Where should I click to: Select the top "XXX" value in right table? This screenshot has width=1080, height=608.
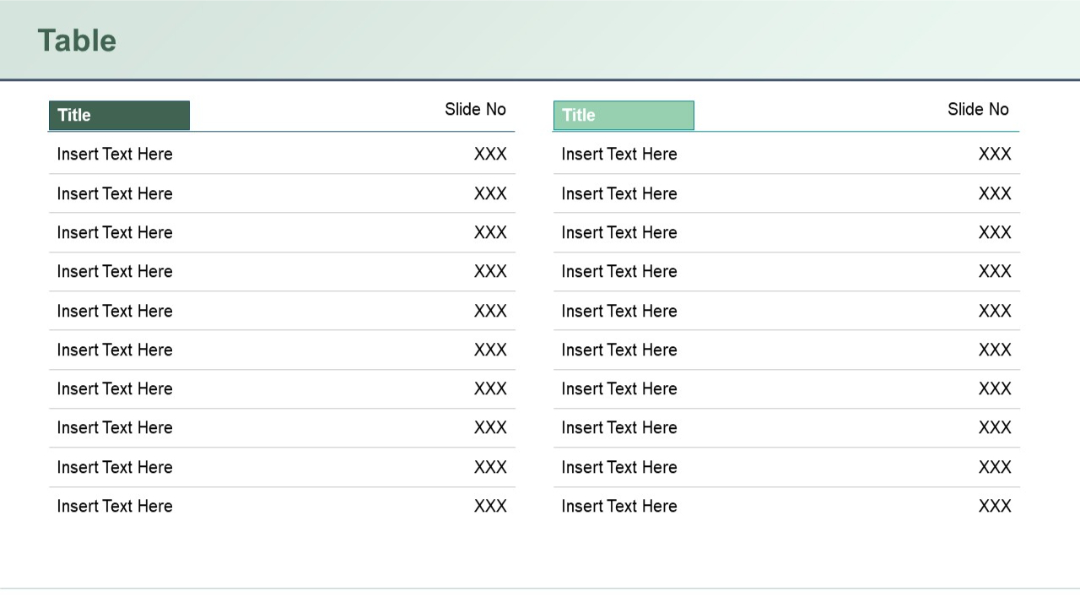click(x=995, y=154)
